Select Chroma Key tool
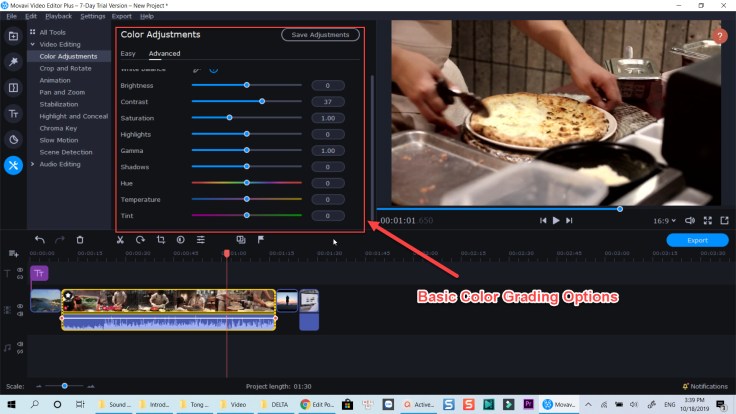Viewport: 736px width, 414px height. pos(58,128)
